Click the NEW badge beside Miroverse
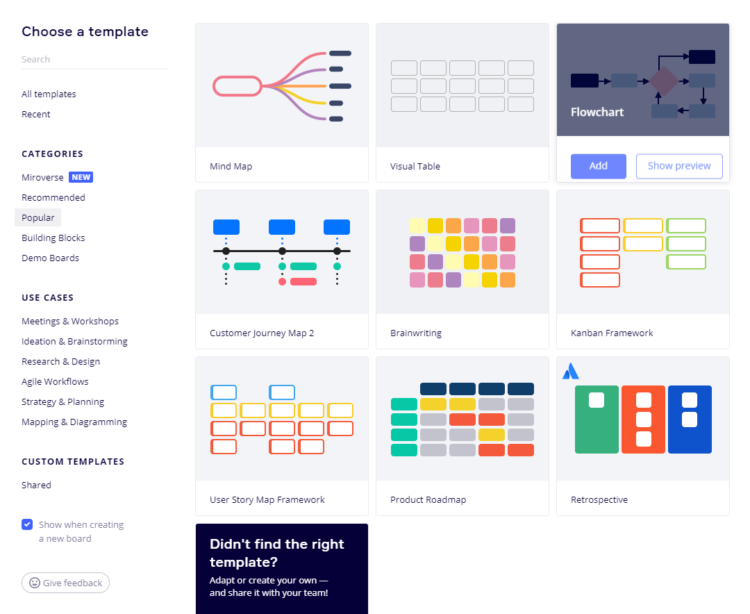The image size is (750, 614). (81, 177)
